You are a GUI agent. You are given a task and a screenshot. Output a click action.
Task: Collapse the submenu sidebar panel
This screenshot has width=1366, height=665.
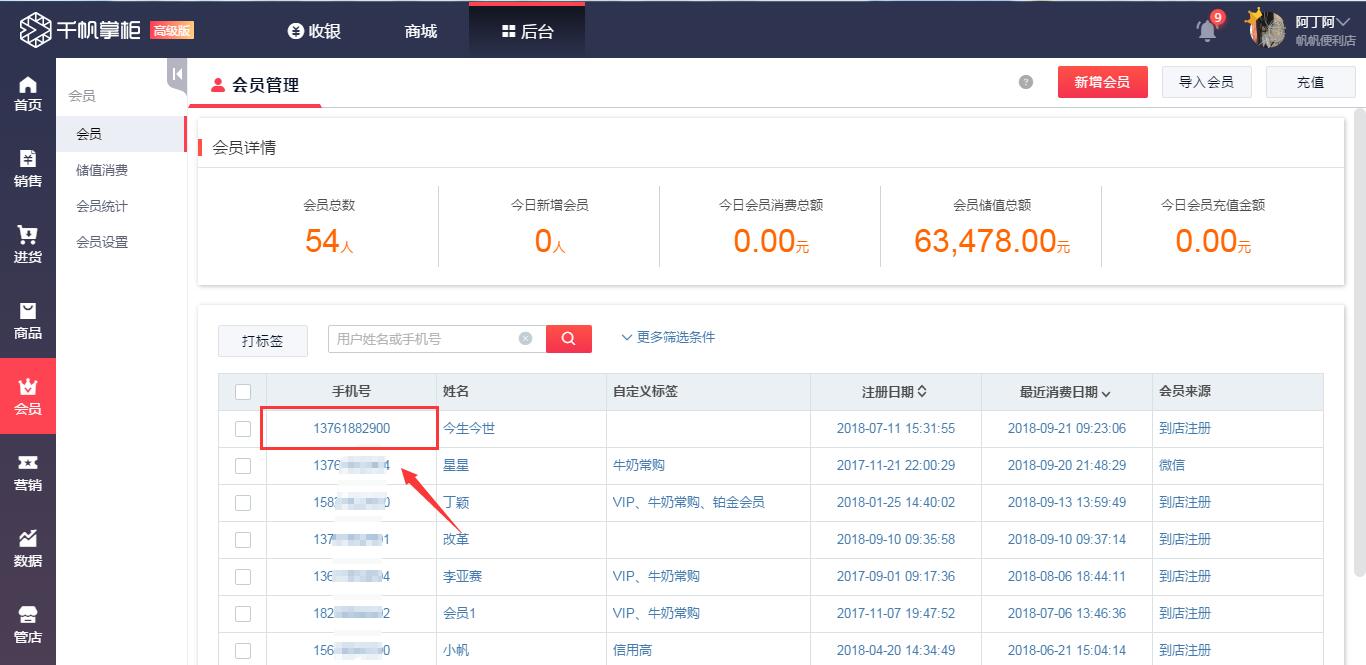pyautogui.click(x=177, y=74)
